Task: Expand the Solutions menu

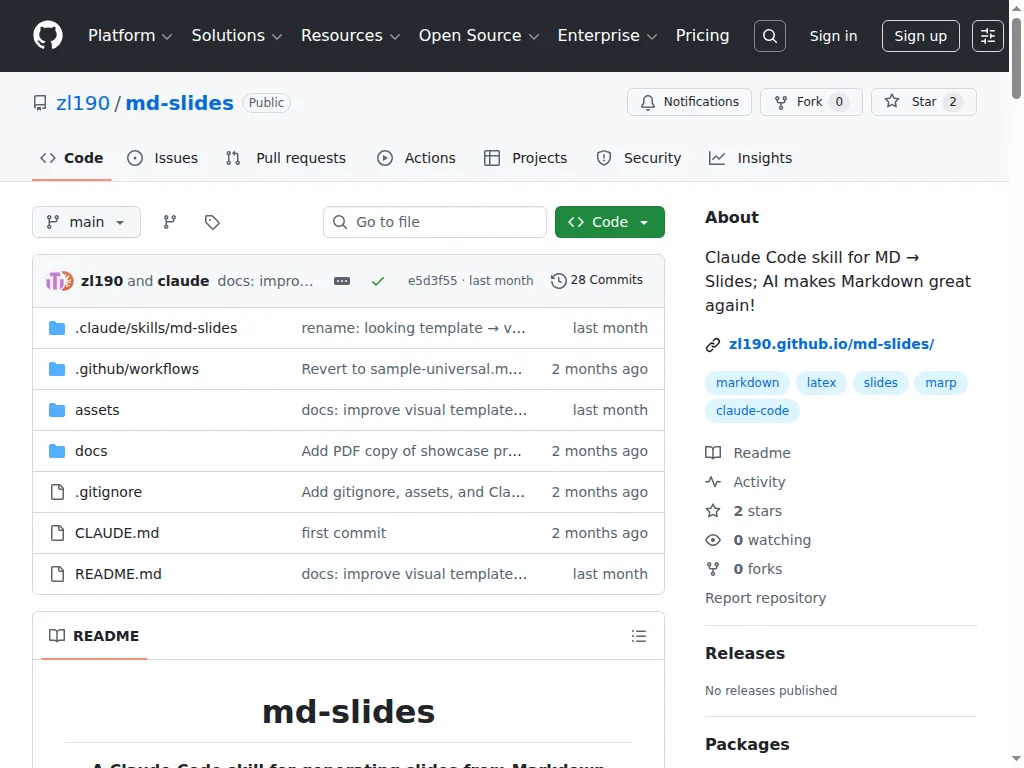Action: pyautogui.click(x=236, y=36)
